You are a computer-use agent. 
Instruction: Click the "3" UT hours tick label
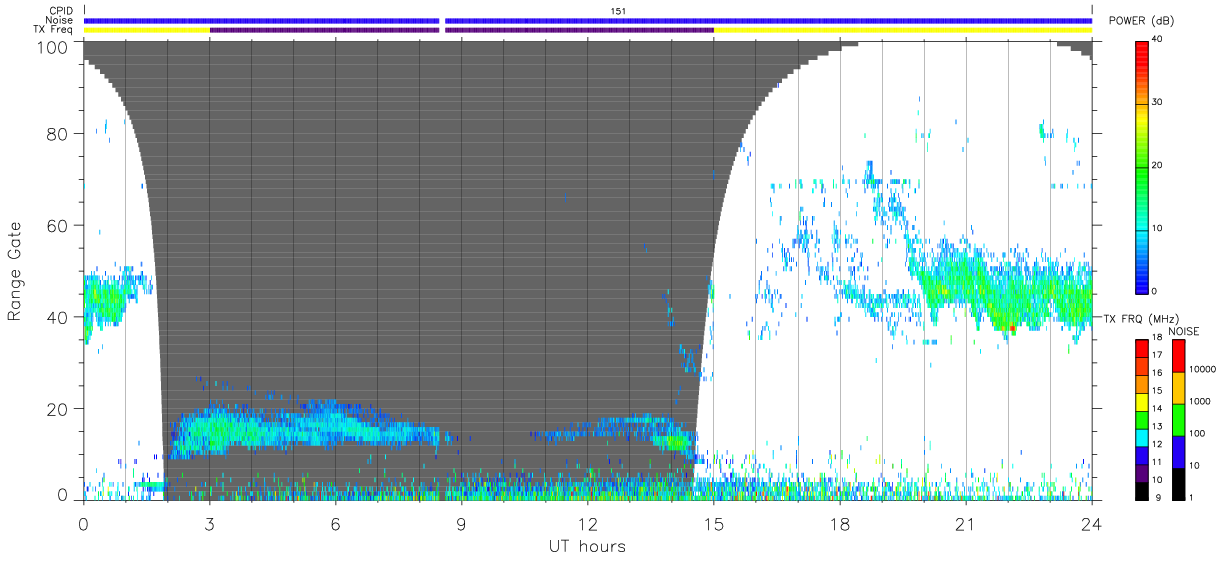click(209, 523)
